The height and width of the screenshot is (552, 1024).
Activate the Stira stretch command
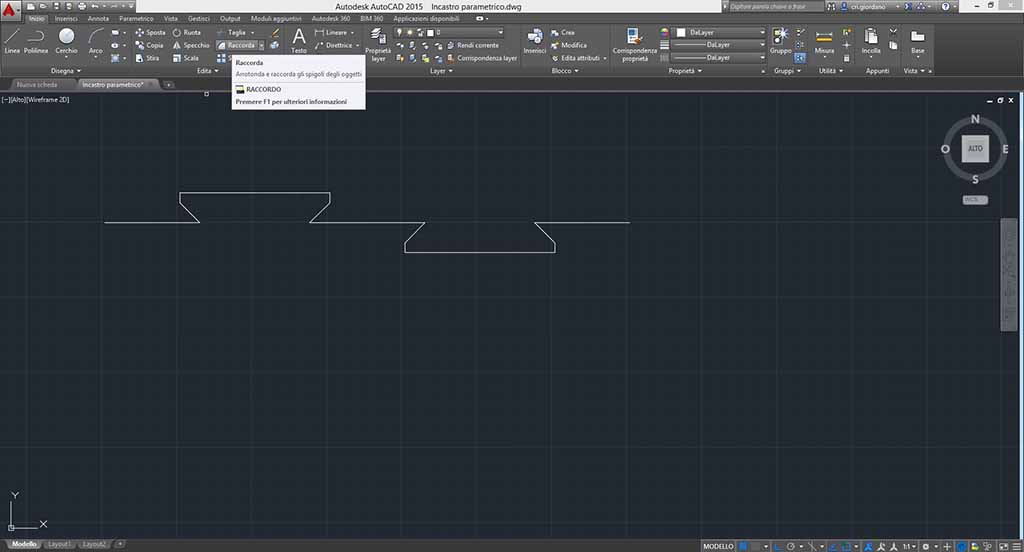[x=148, y=58]
